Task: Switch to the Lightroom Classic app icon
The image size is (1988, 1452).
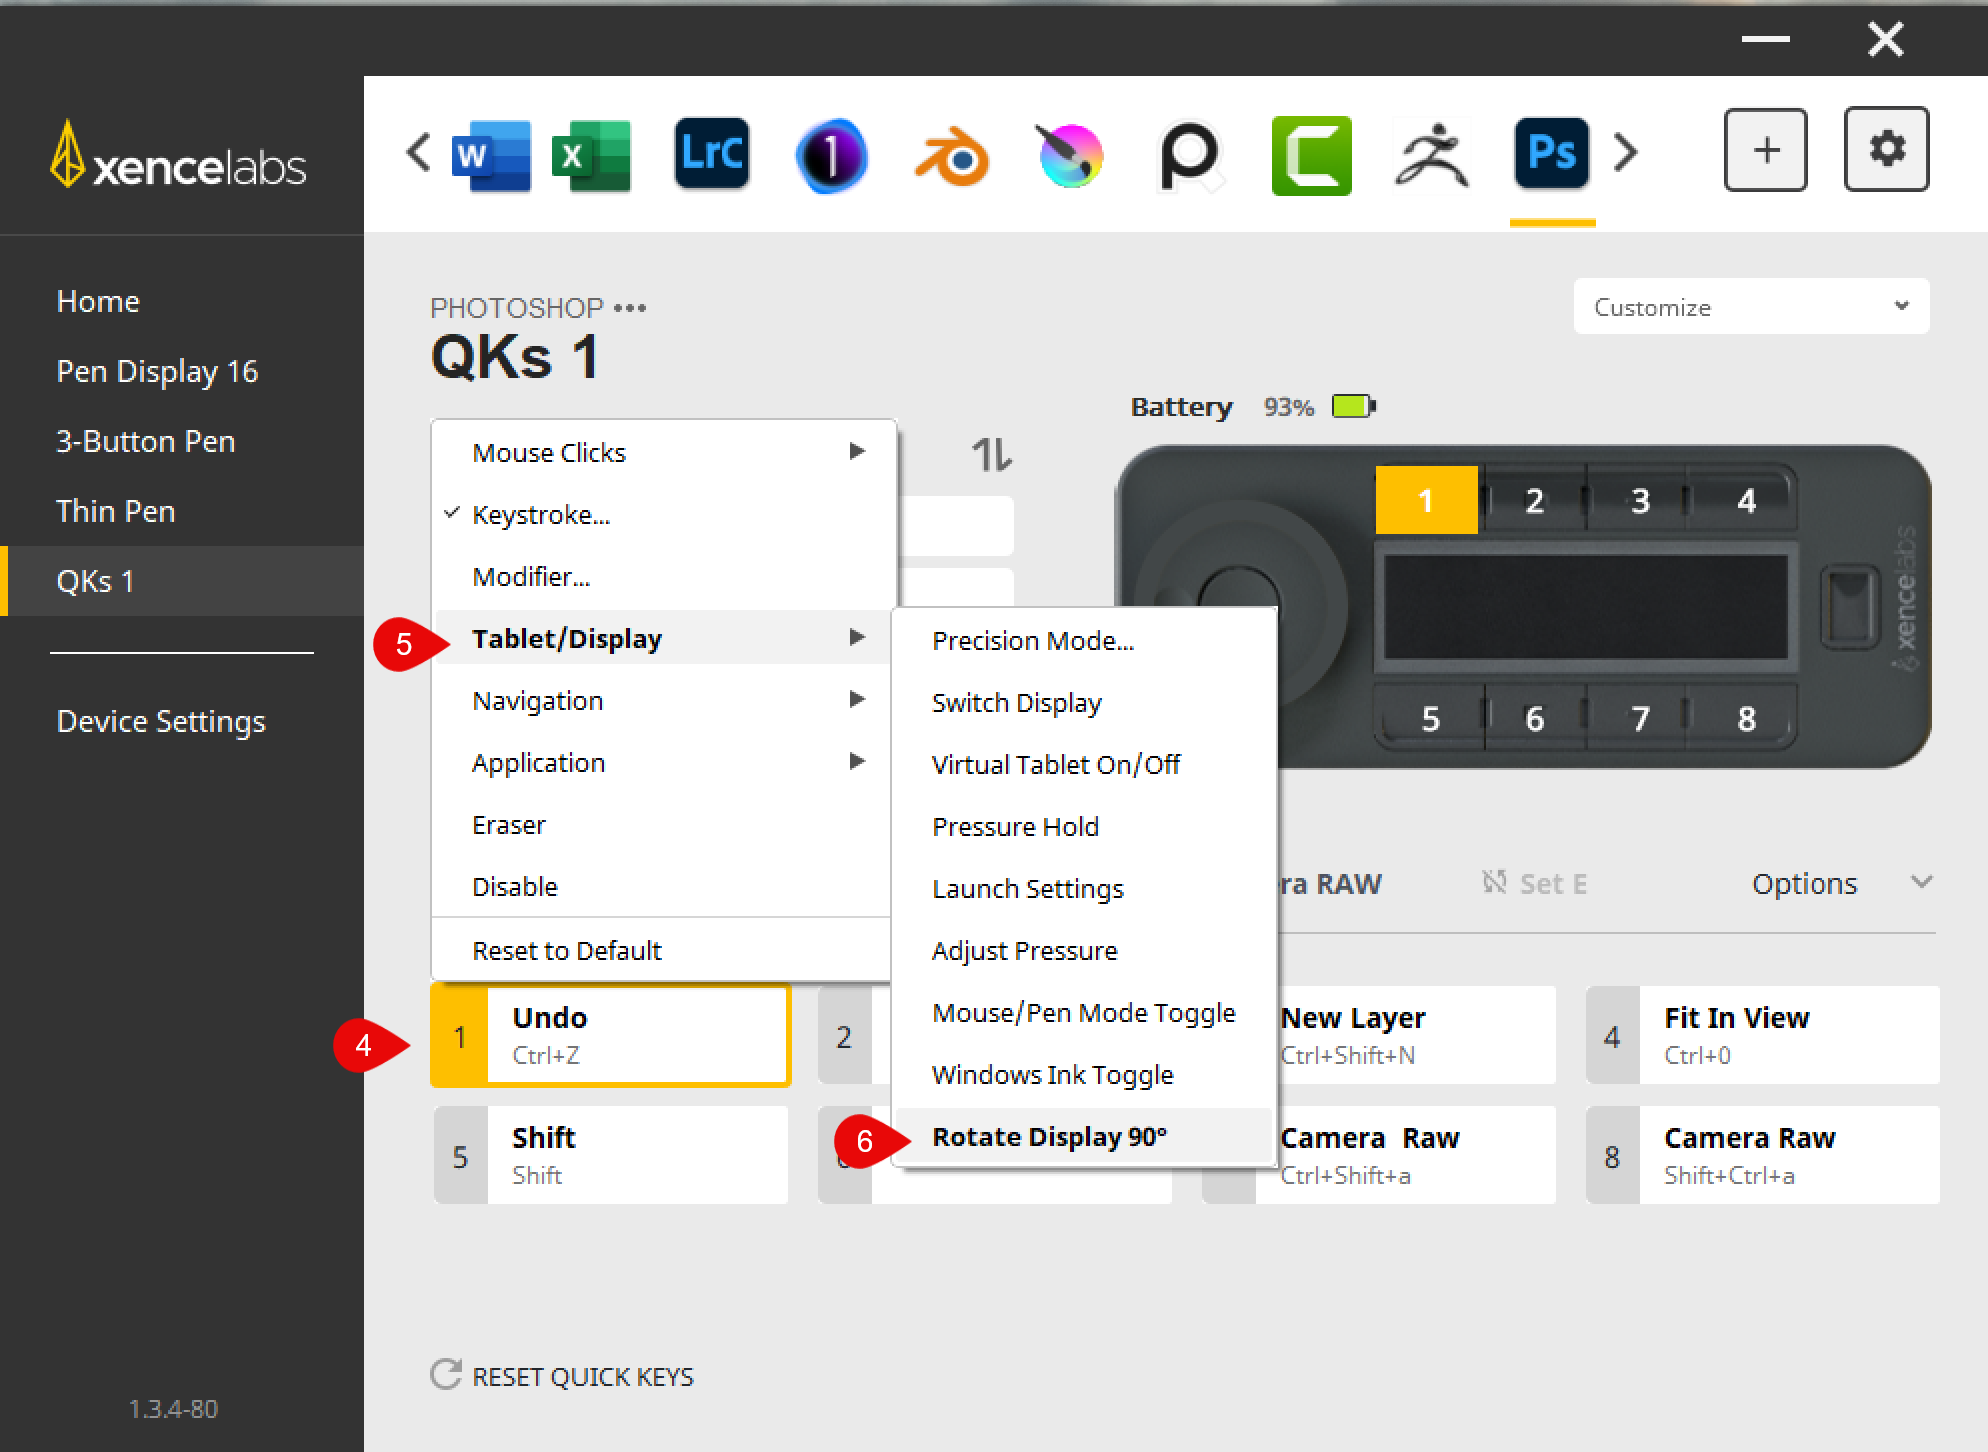Action: tap(711, 154)
